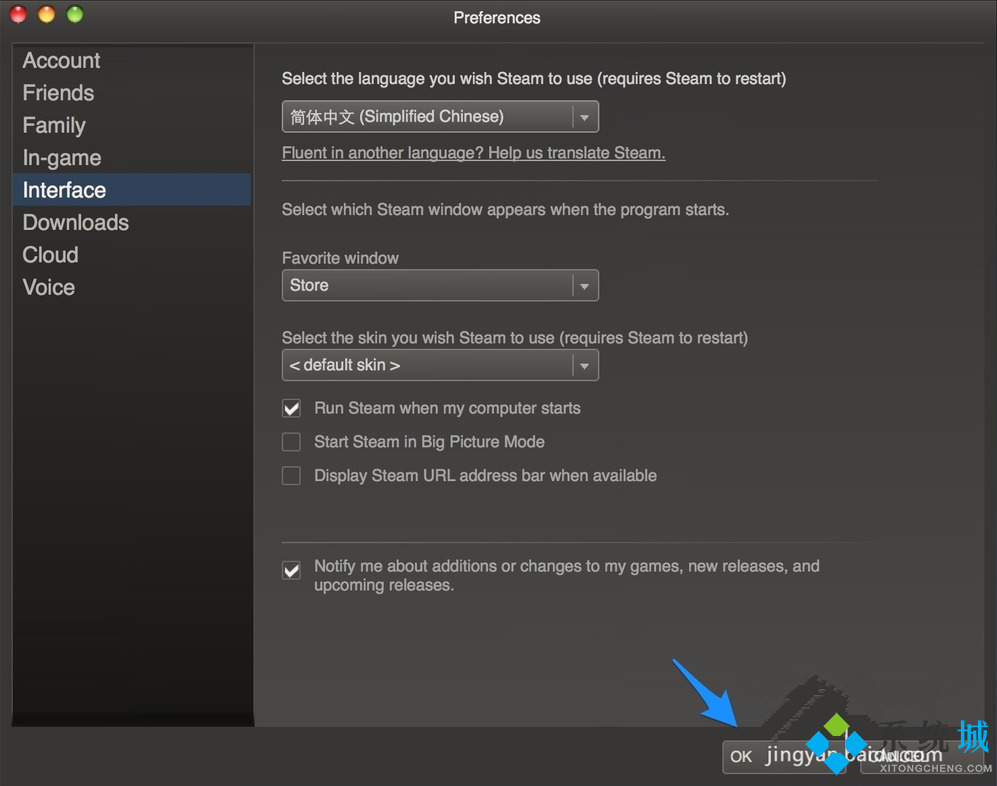The image size is (997, 786).
Task: Open the language dropdown showing Simplified Chinese
Action: (440, 116)
